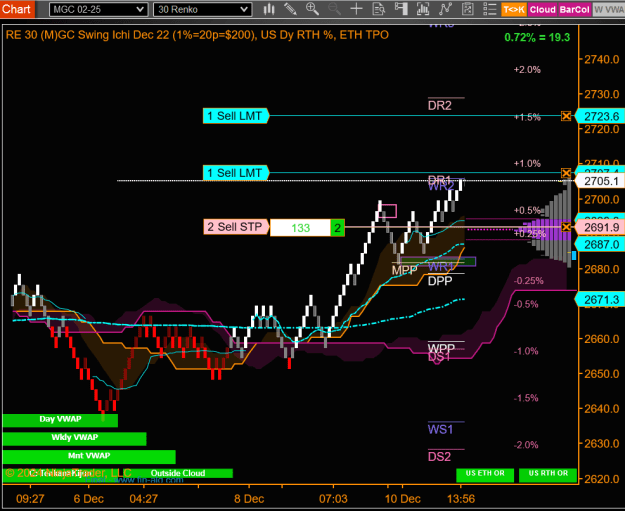Screen dimensions: 625x511
Task: Click the green position quantity 2 box
Action: click(x=337, y=228)
